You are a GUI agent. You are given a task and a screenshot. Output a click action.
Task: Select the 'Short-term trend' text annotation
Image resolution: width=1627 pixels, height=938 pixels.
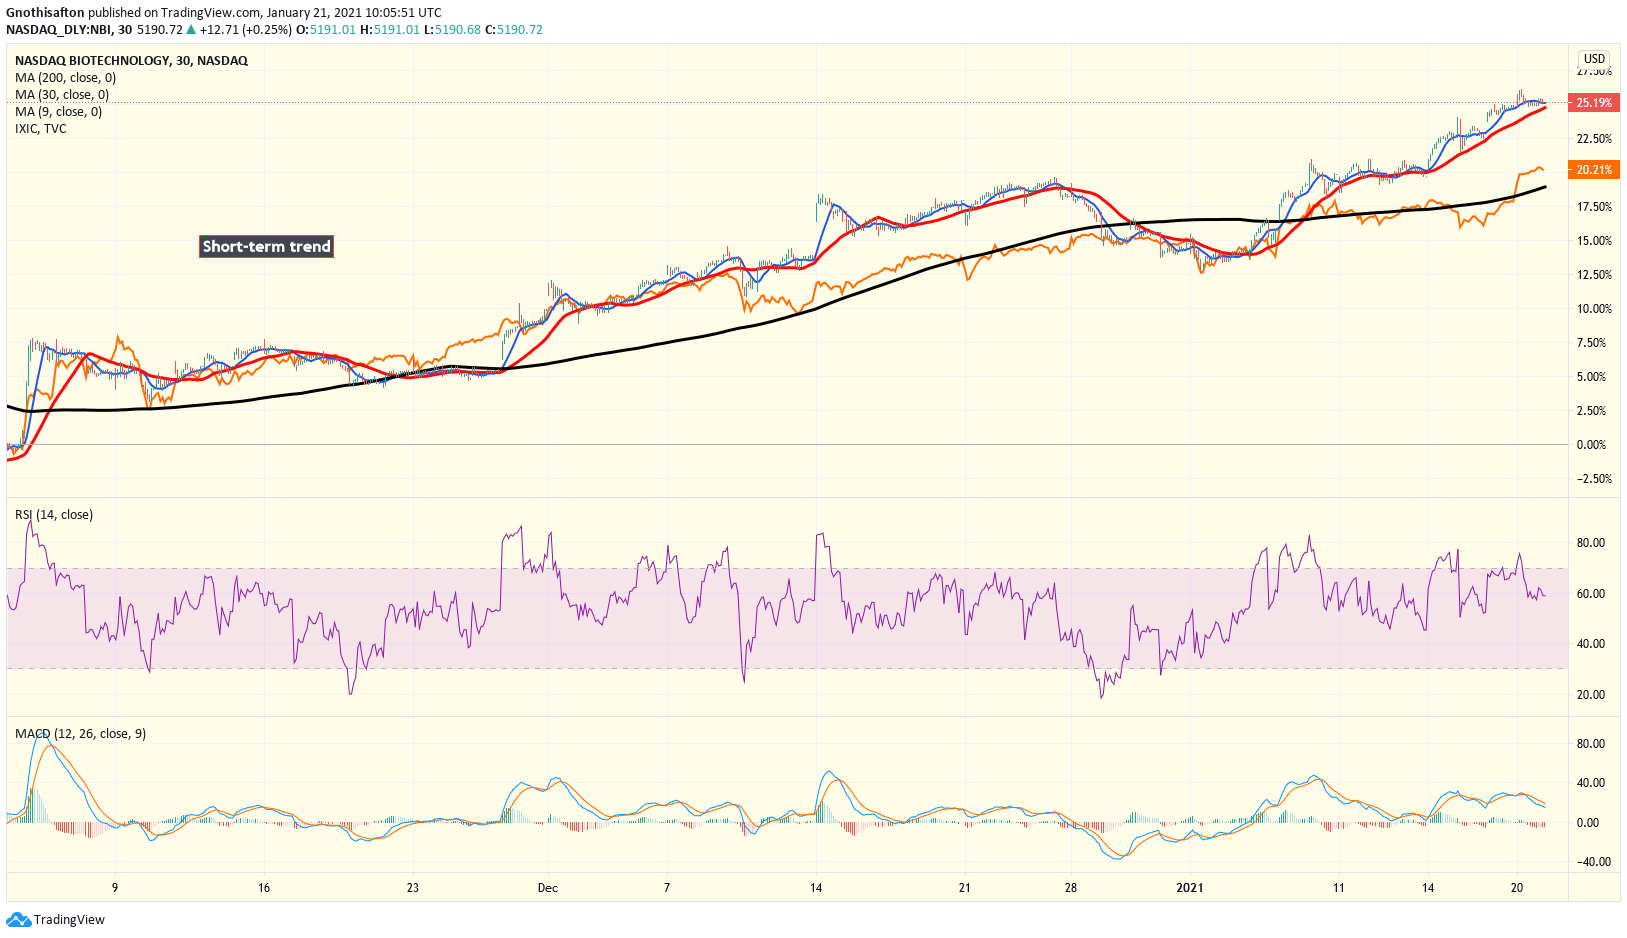[x=266, y=246]
